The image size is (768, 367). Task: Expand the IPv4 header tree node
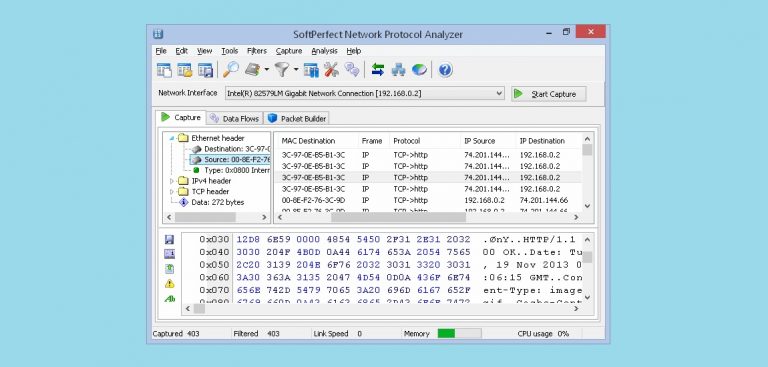(172, 181)
